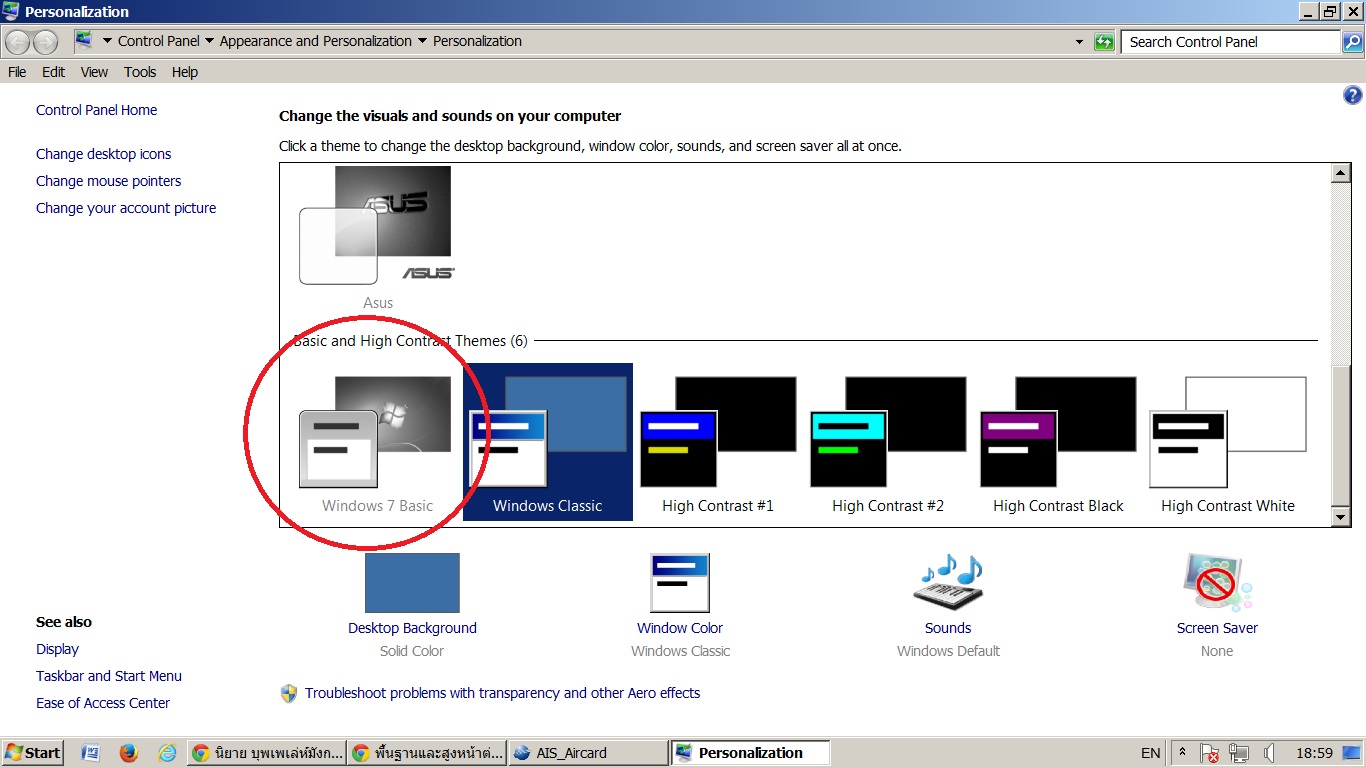Image resolution: width=1366 pixels, height=768 pixels.
Task: Click the Desktop Background text link
Action: [412, 628]
